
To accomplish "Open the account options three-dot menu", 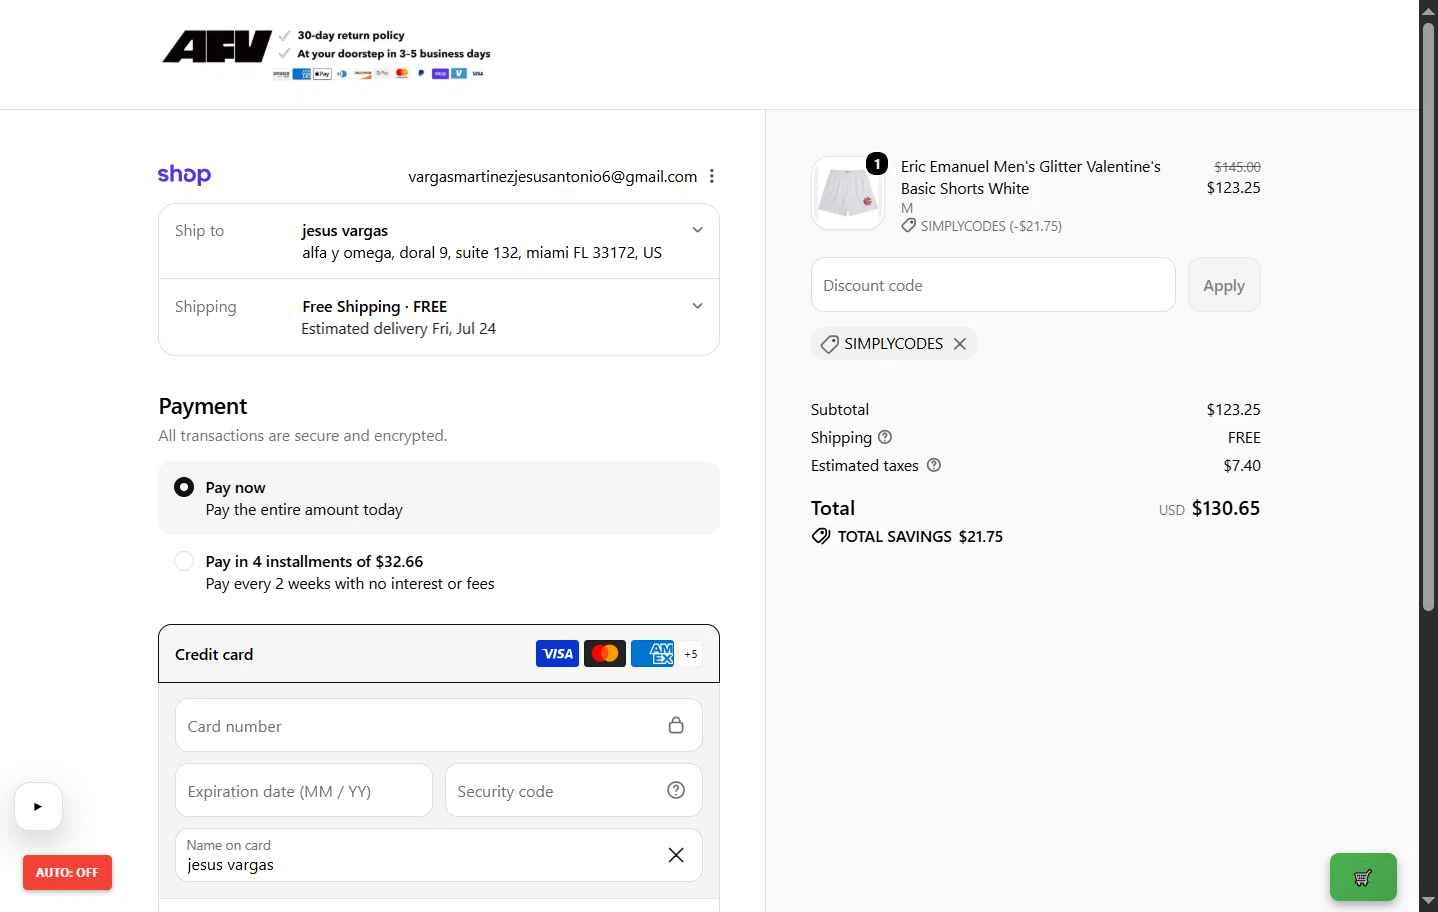I will tap(712, 176).
